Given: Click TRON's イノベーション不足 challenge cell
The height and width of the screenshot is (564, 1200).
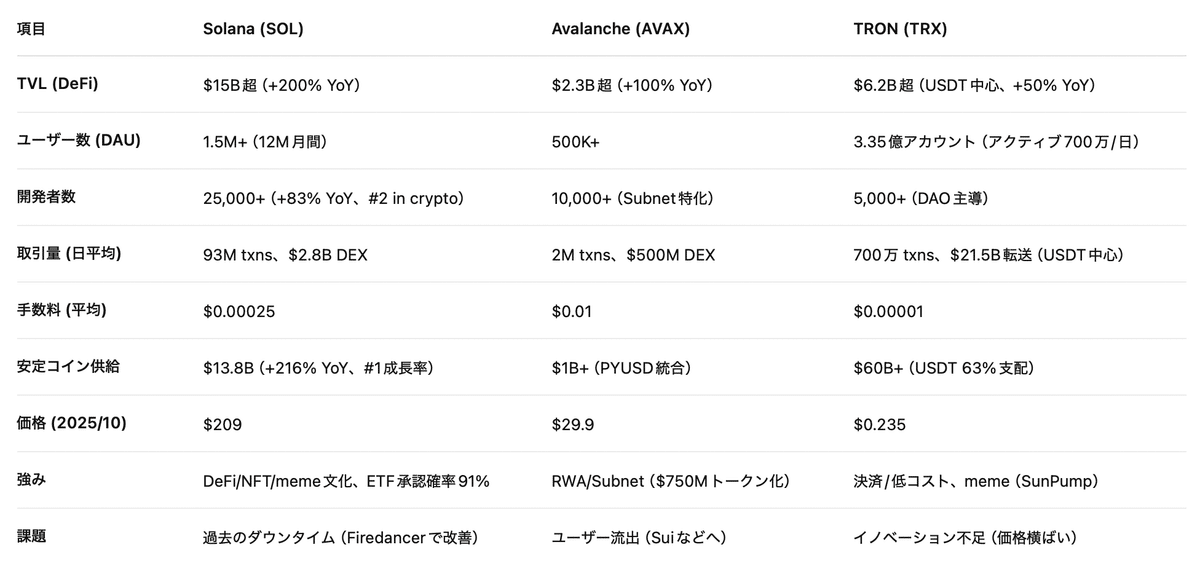Looking at the screenshot, I should click(965, 538).
